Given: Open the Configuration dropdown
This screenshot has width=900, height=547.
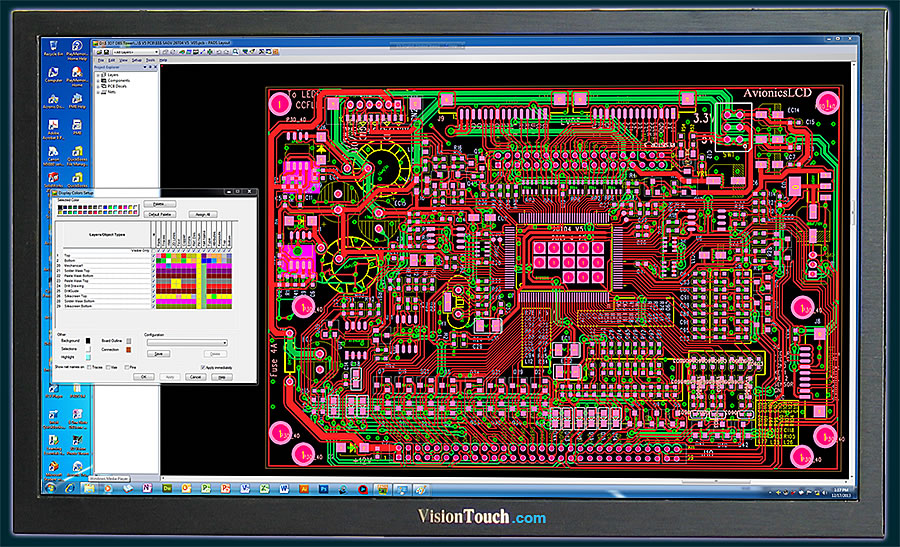Looking at the screenshot, I should [x=186, y=342].
